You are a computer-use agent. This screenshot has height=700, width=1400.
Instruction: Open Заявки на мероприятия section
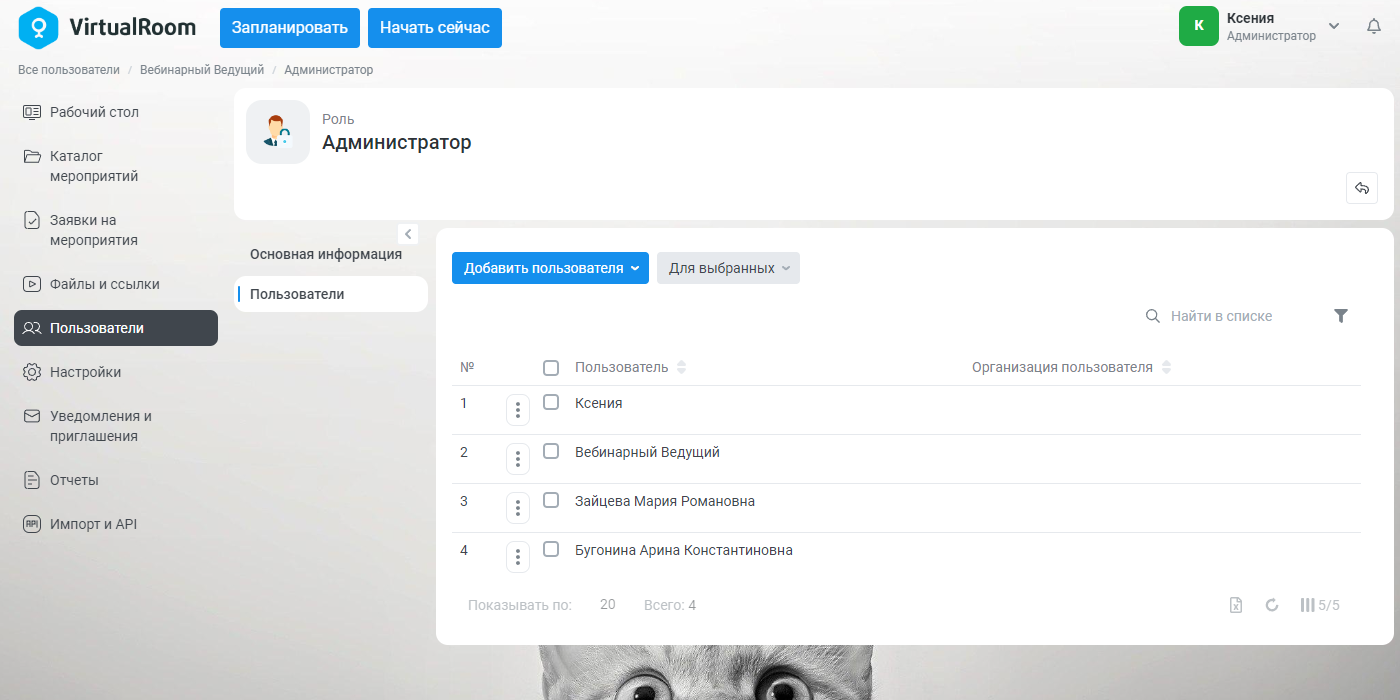(116, 230)
